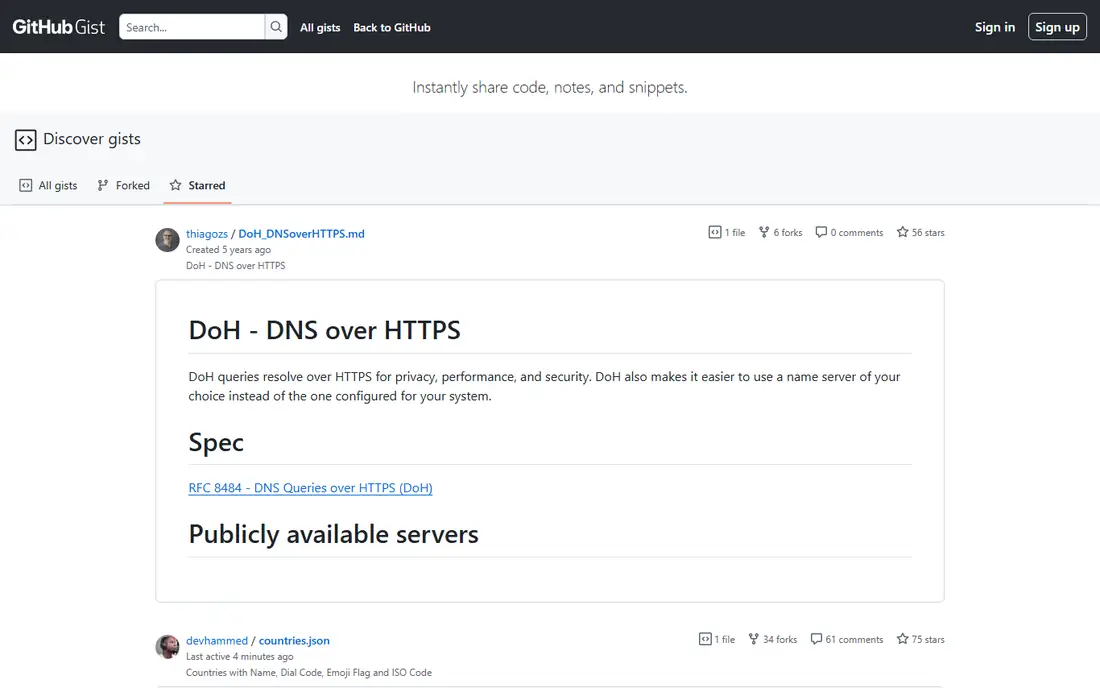
Task: Go Back to GitHub link
Action: click(391, 27)
